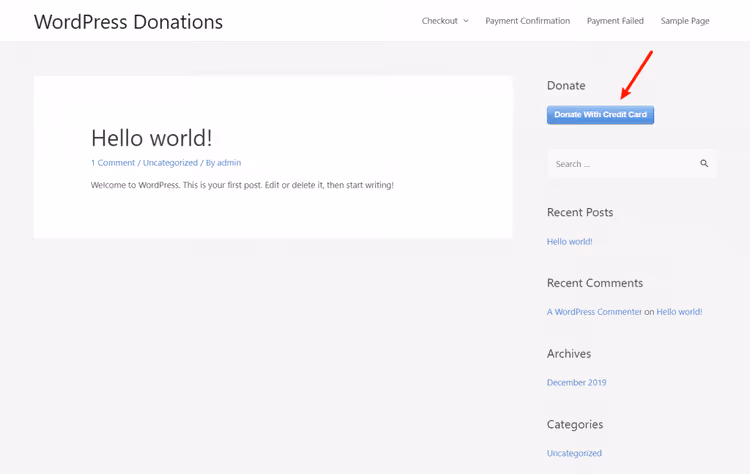
Task: Open the admin author link
Action: pos(229,163)
